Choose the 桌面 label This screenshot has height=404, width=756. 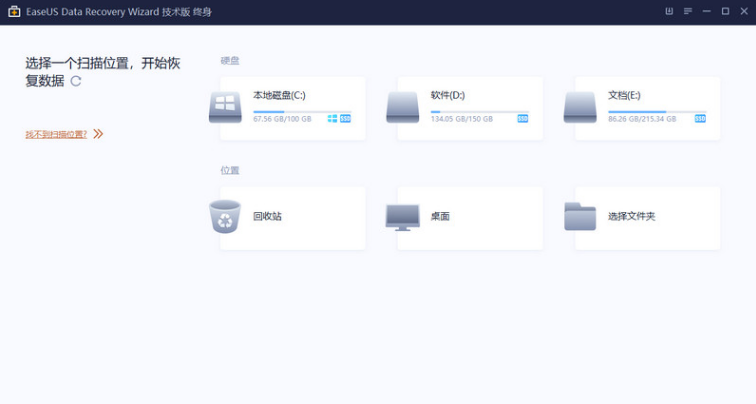click(x=440, y=216)
